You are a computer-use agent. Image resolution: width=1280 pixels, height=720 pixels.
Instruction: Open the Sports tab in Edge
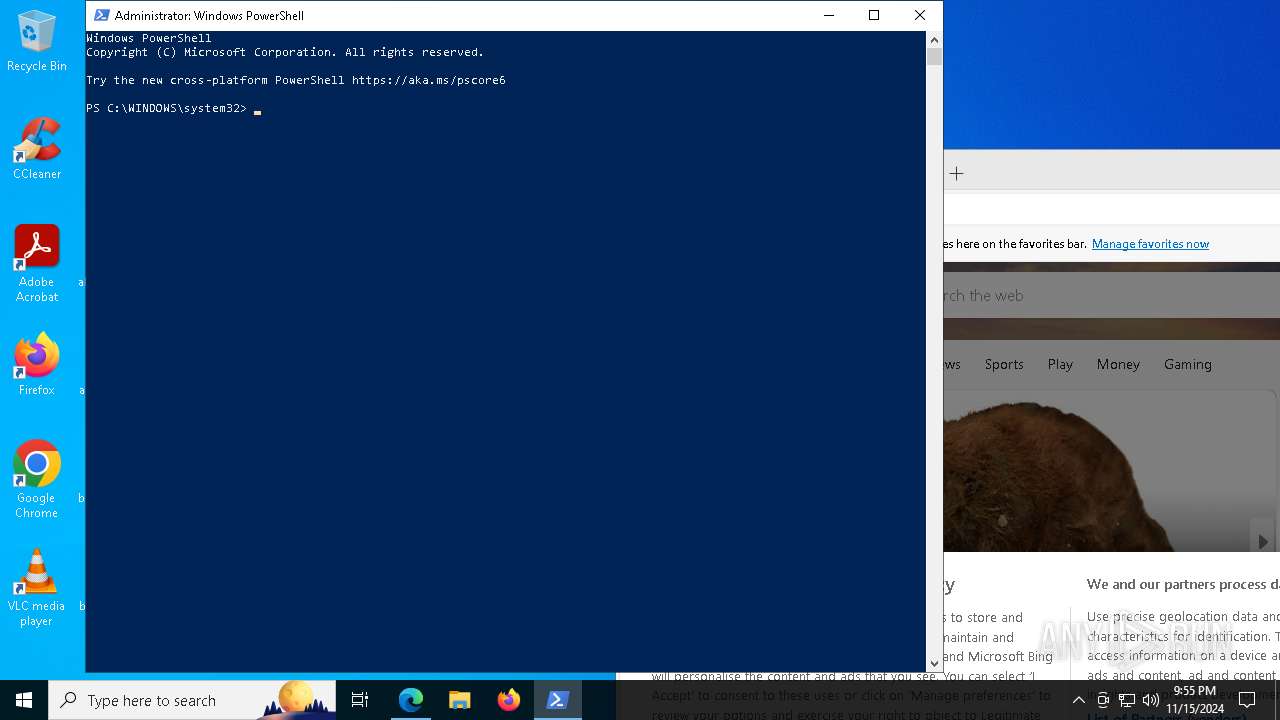click(1004, 364)
